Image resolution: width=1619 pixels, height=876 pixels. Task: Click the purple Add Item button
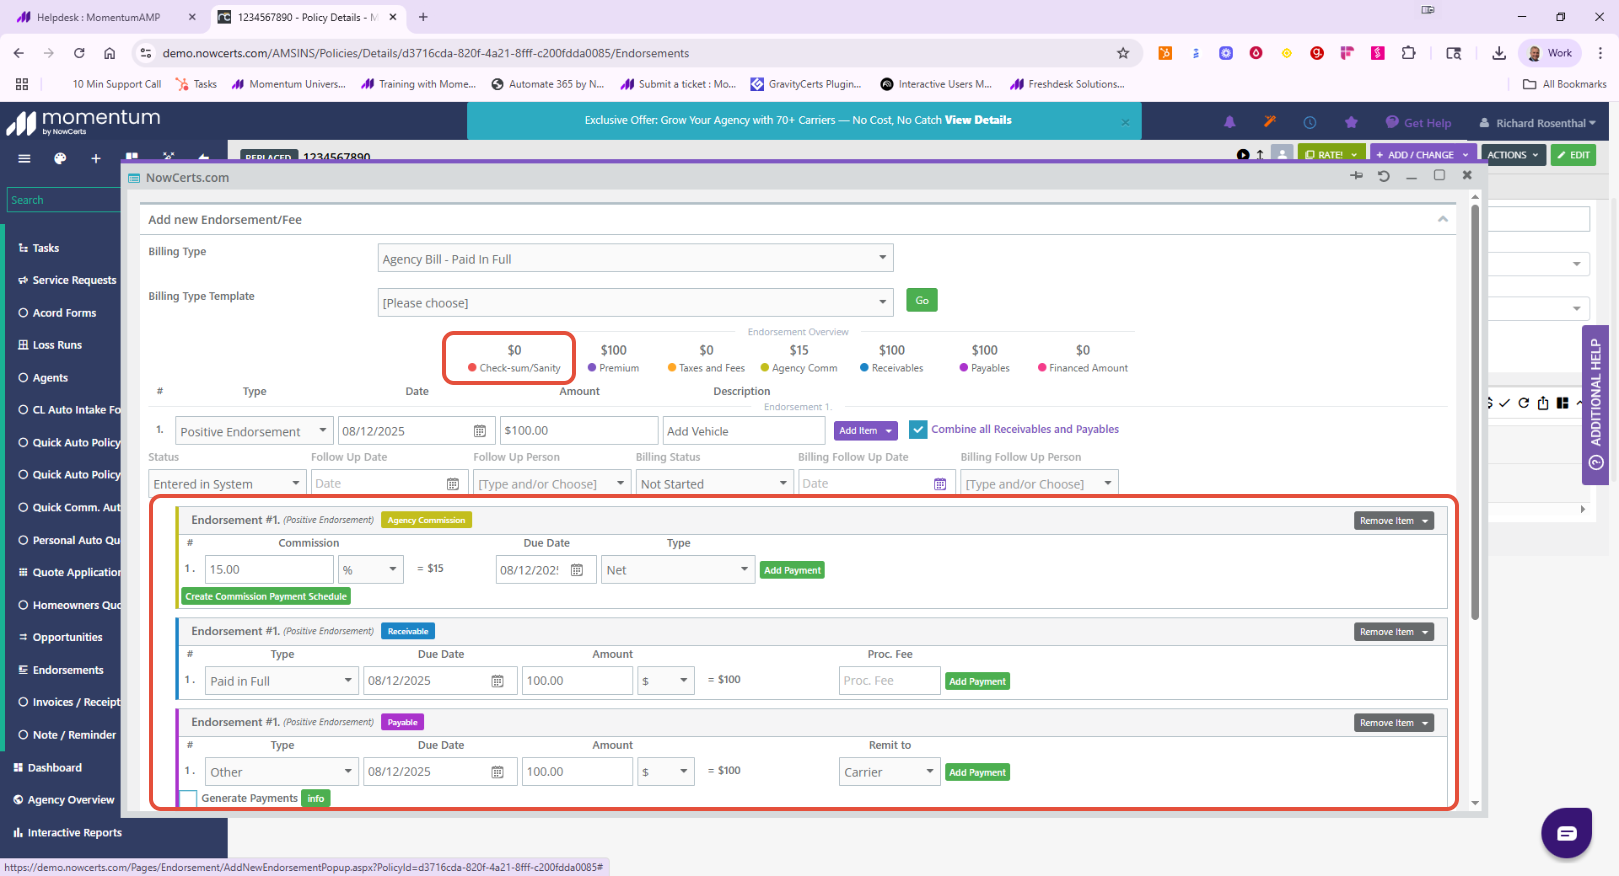[x=866, y=431]
